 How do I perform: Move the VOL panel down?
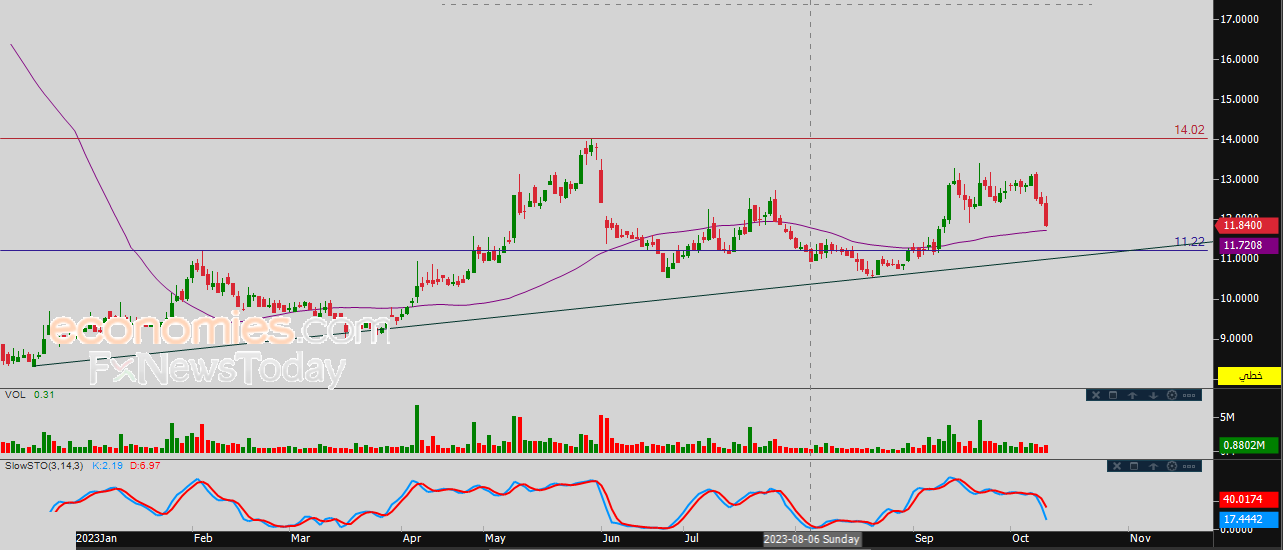pos(1153,395)
